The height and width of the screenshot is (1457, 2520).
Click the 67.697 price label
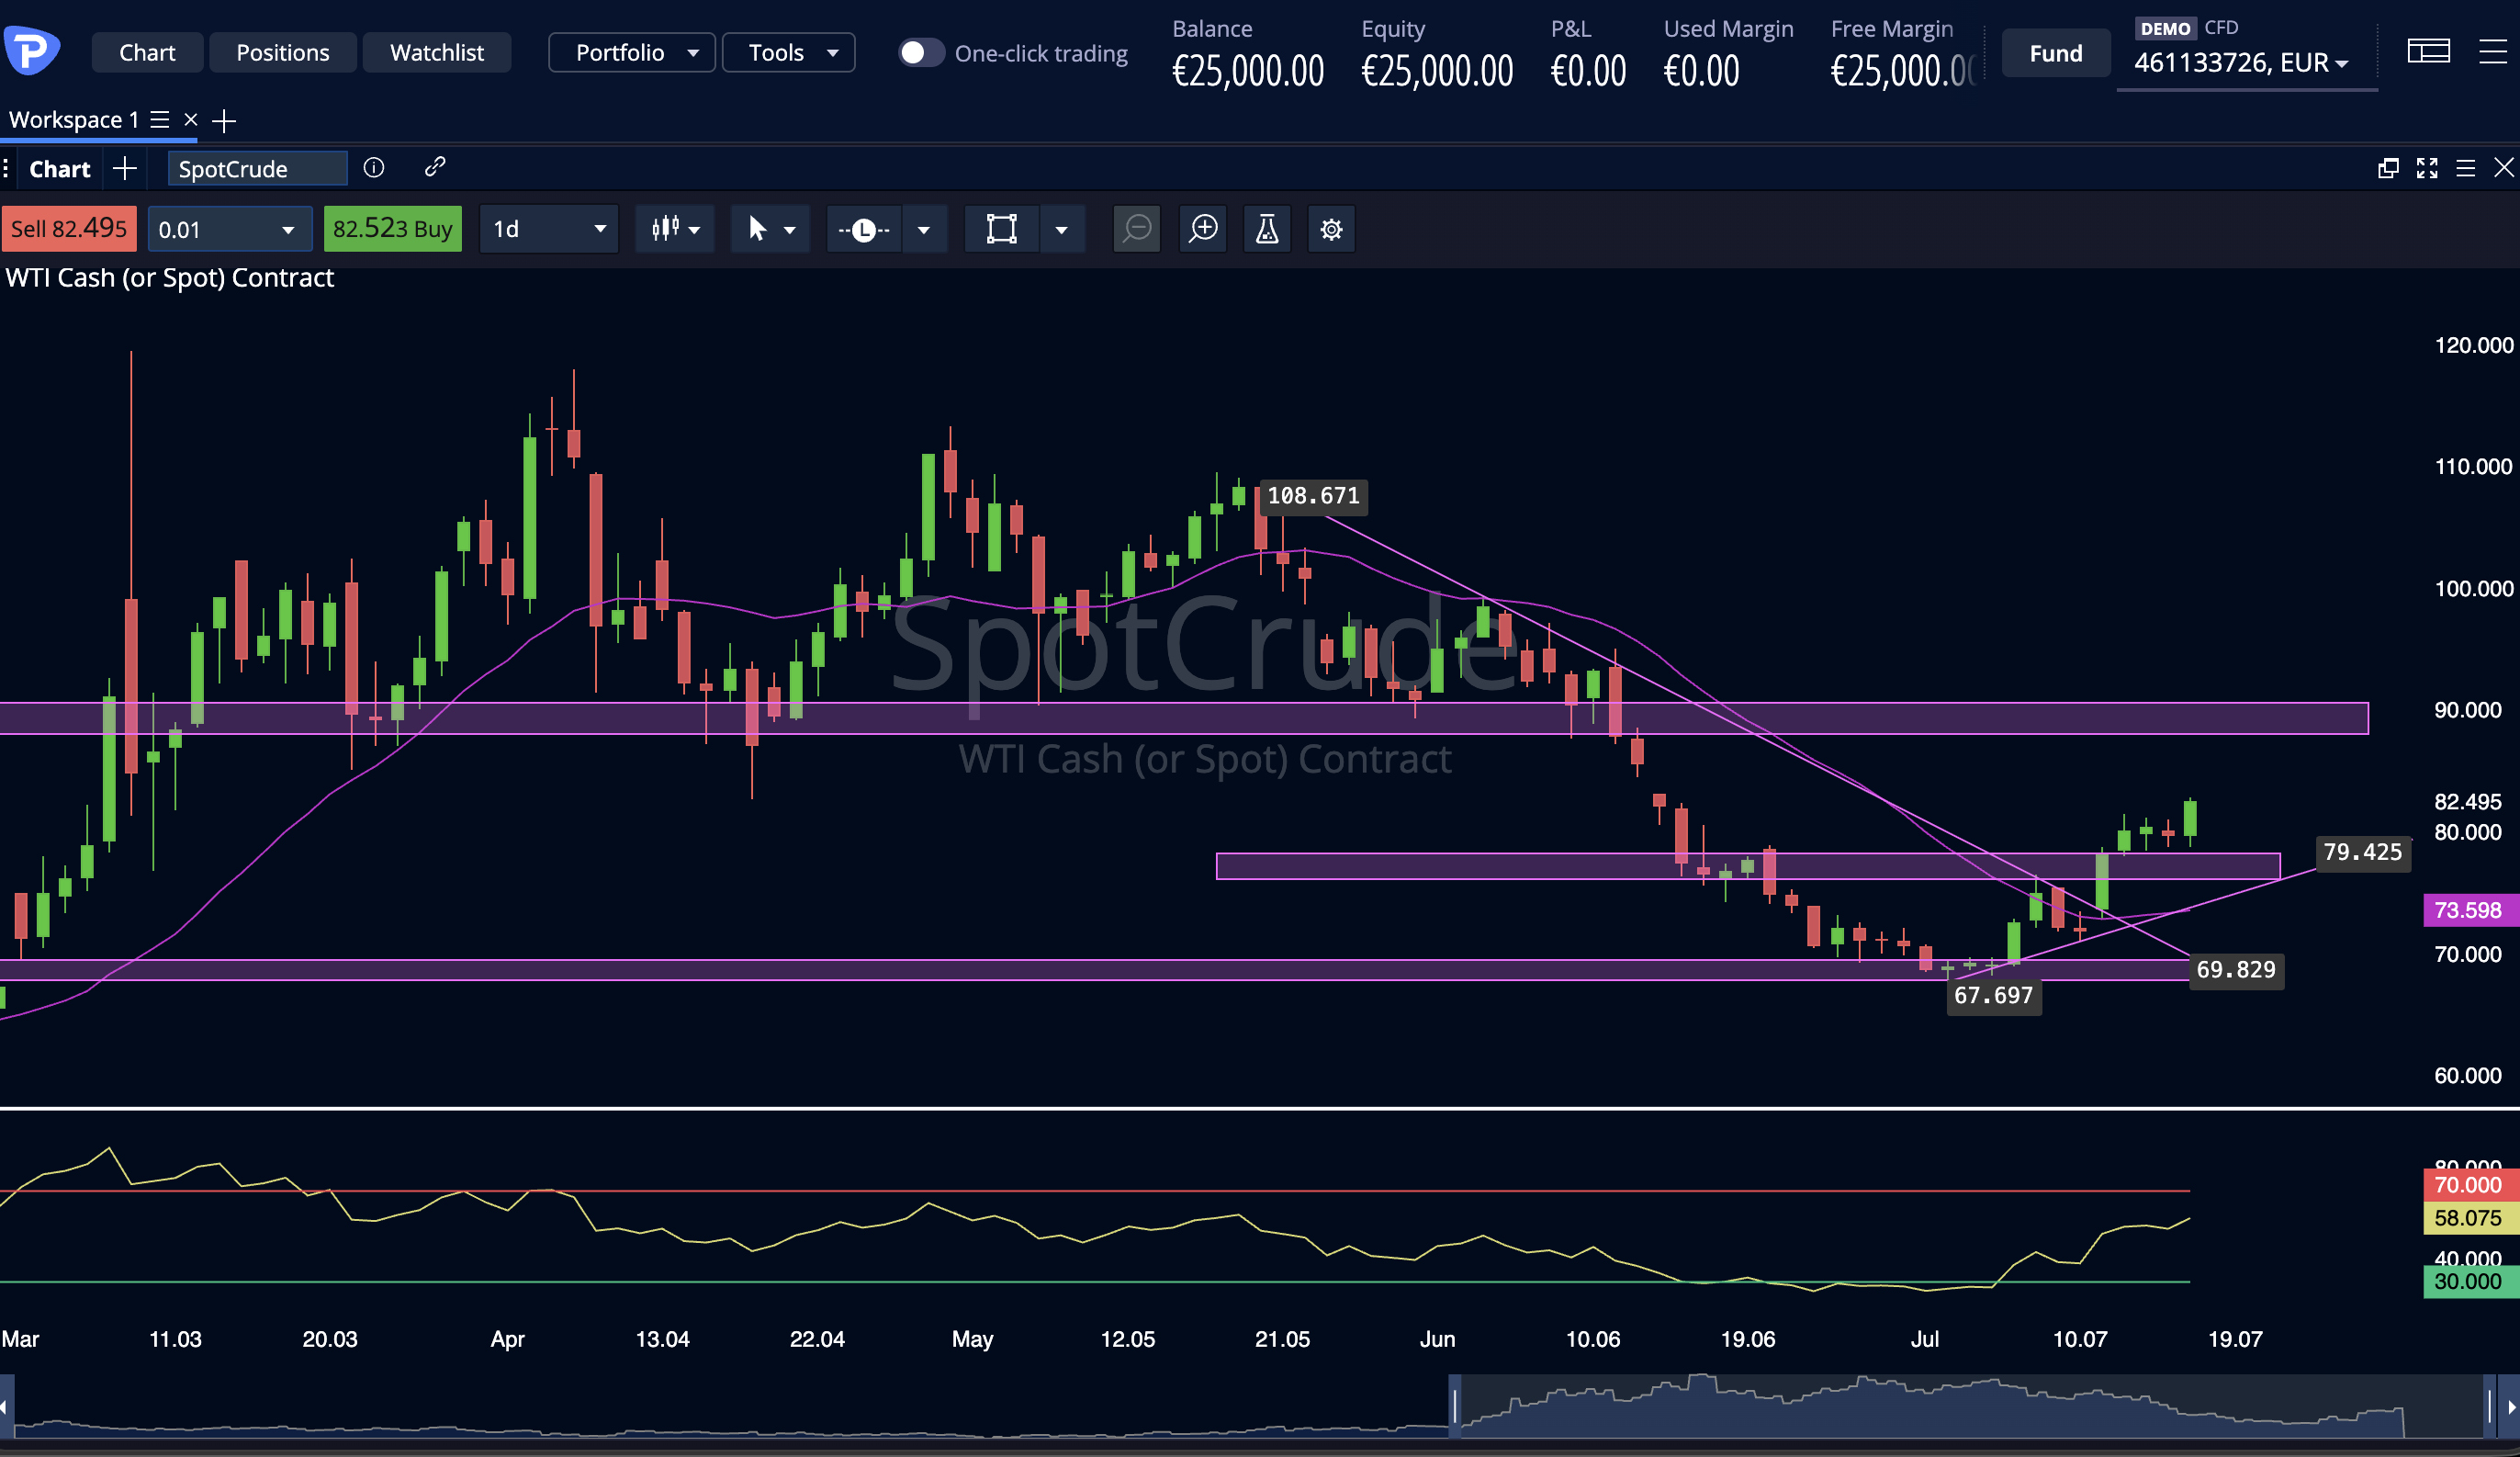(x=1993, y=996)
